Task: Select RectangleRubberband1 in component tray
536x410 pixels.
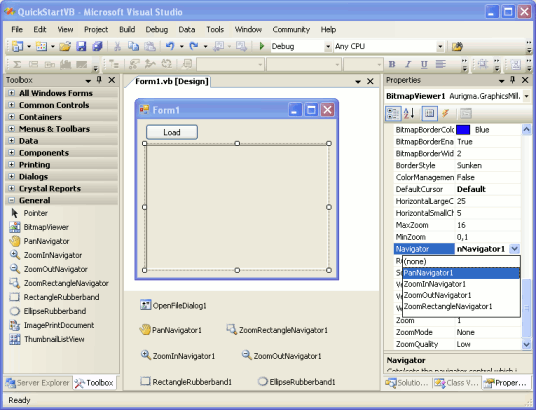Action: [186, 382]
